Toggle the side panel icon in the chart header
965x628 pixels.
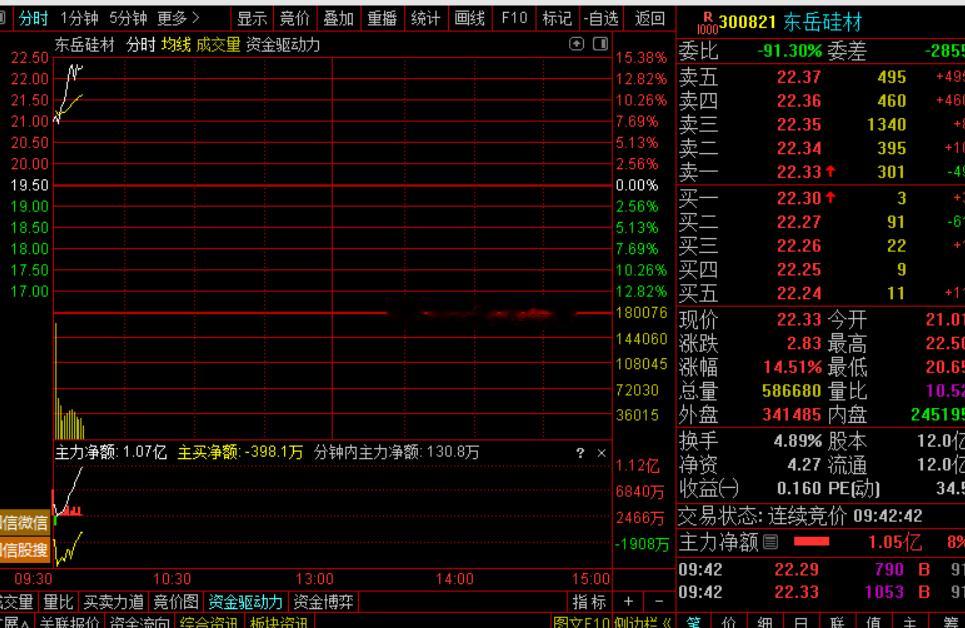tap(600, 44)
